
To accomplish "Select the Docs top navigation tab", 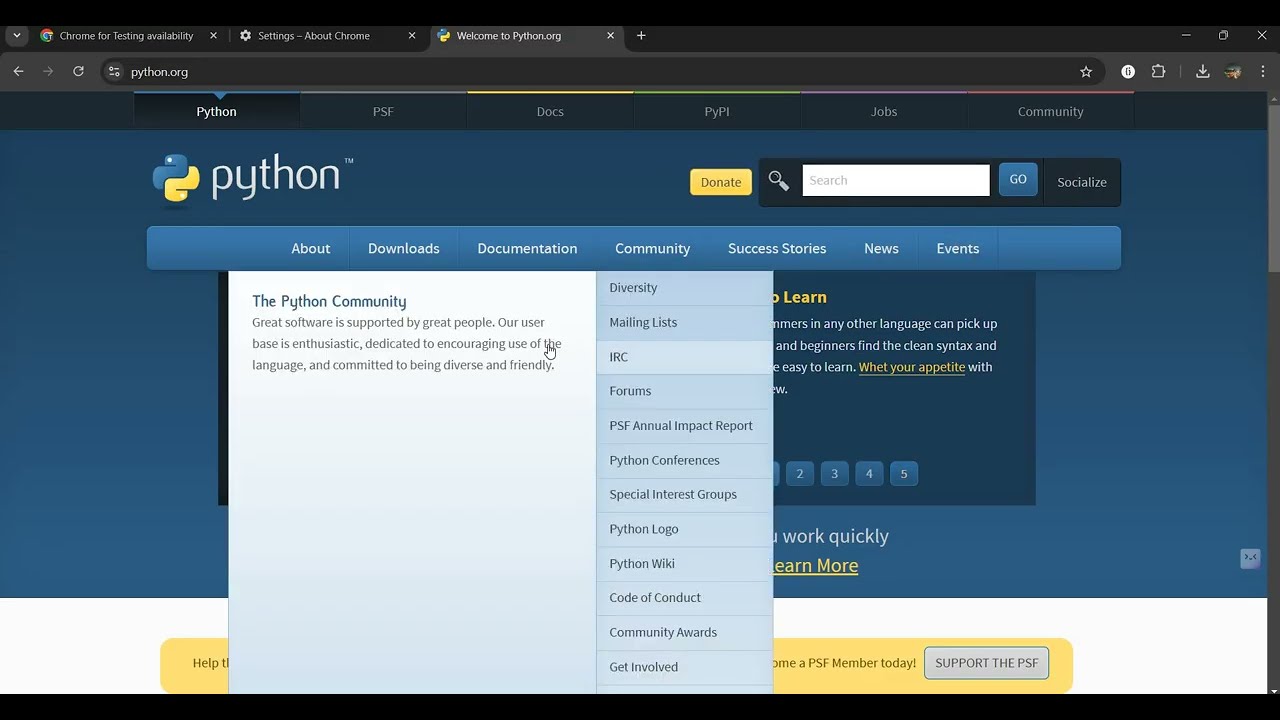I will [x=550, y=111].
